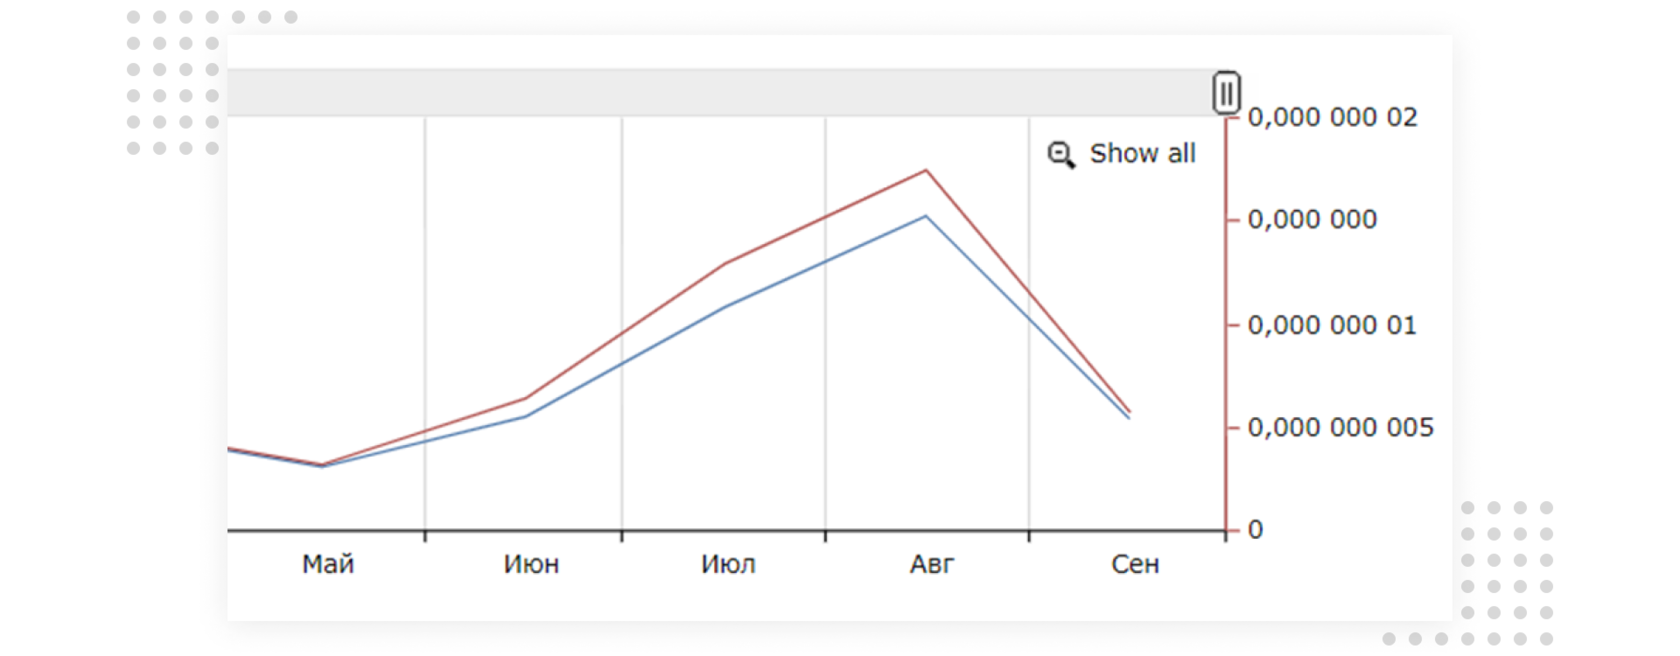Click the 0,000 000 01 axis value
Viewport: 1680px width, 656px height.
1332,326
